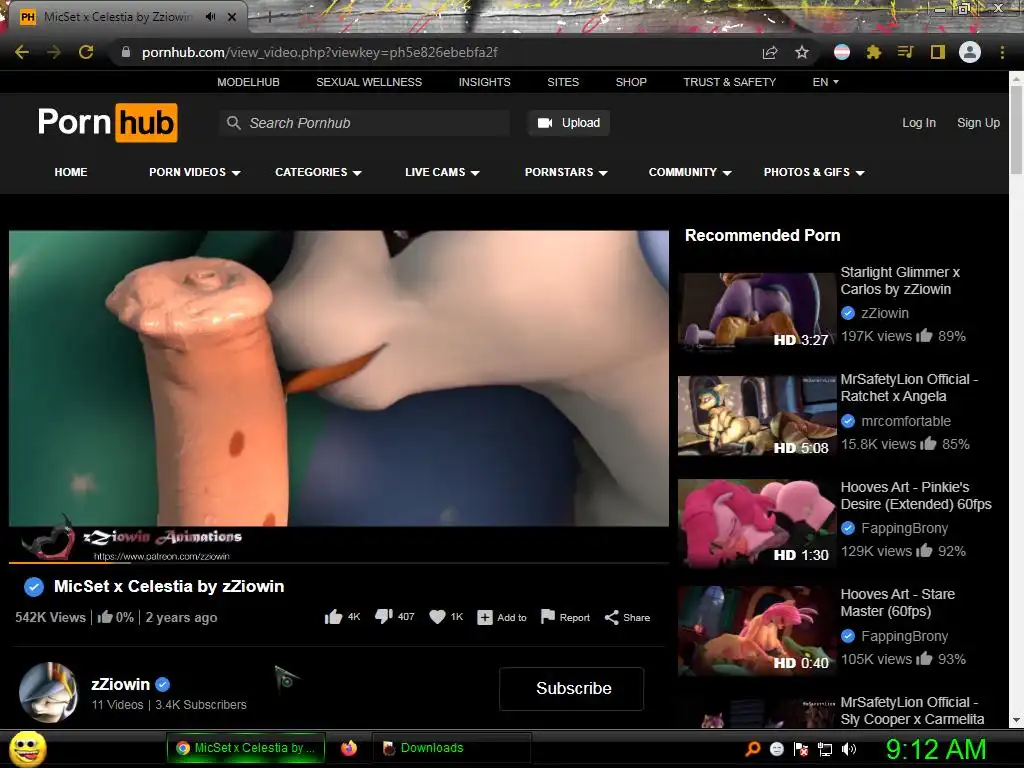1024x768 pixels.
Task: Expand the EN language dropdown
Action: pos(825,82)
